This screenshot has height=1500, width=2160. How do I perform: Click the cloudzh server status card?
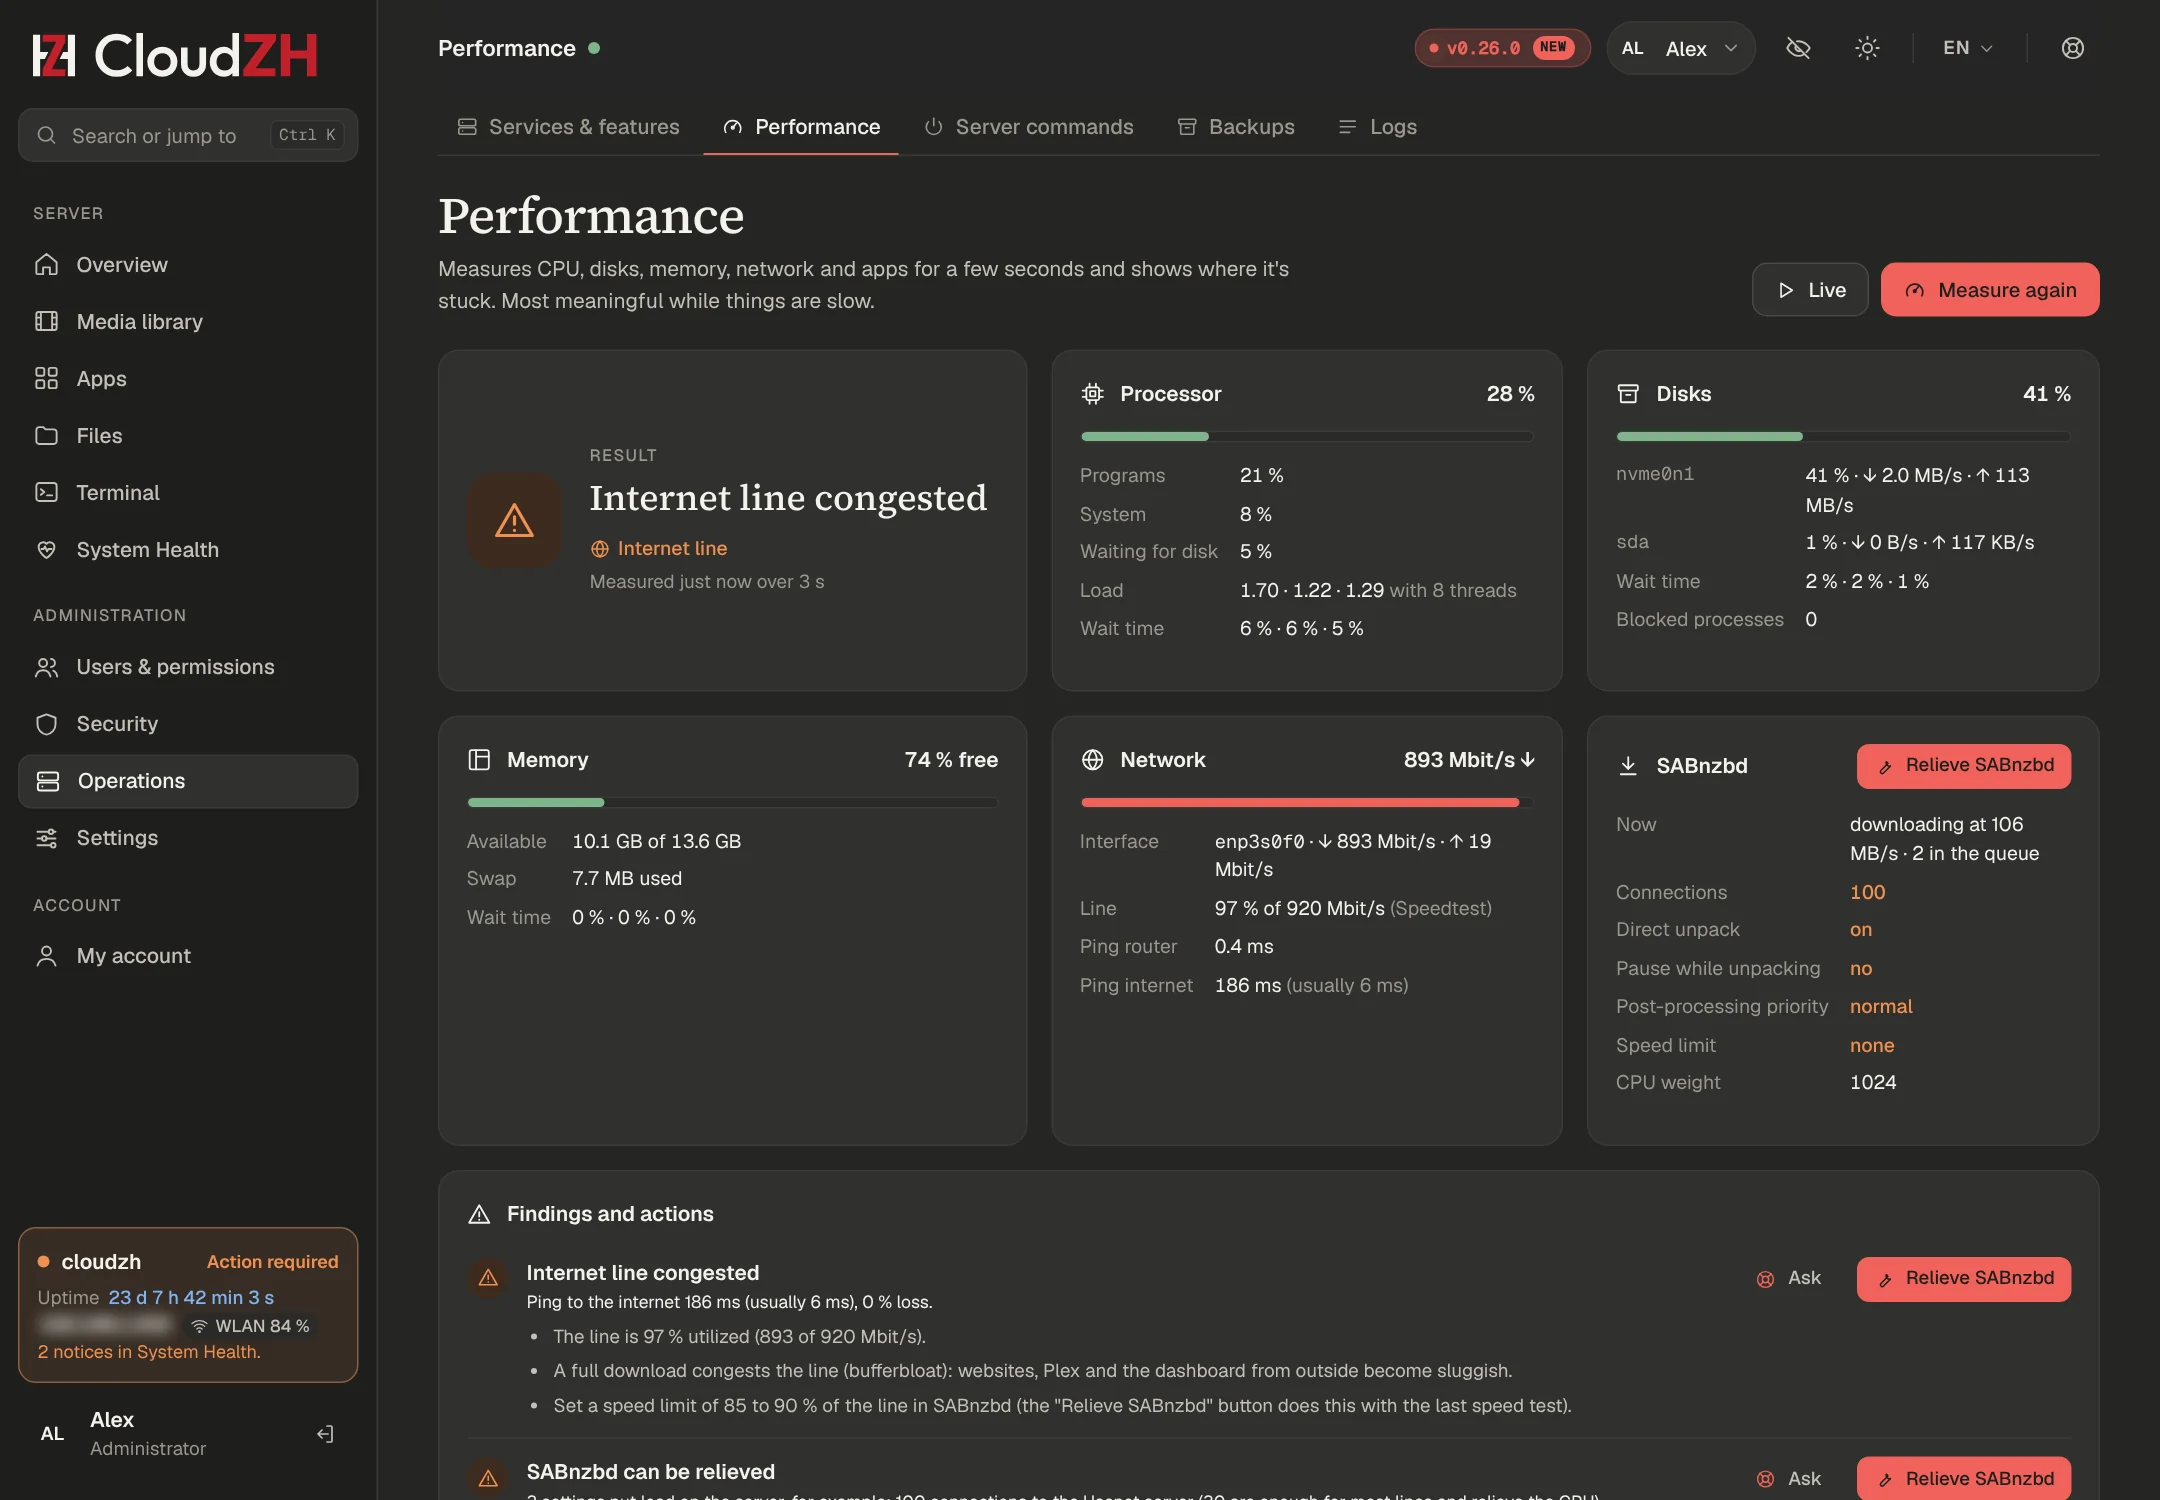pyautogui.click(x=188, y=1305)
